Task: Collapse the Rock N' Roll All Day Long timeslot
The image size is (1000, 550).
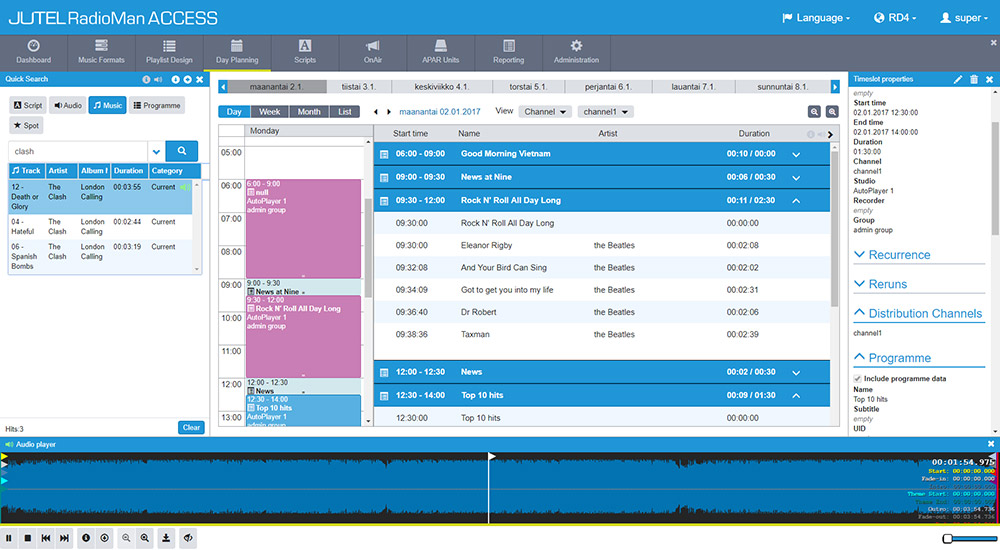Action: [796, 200]
